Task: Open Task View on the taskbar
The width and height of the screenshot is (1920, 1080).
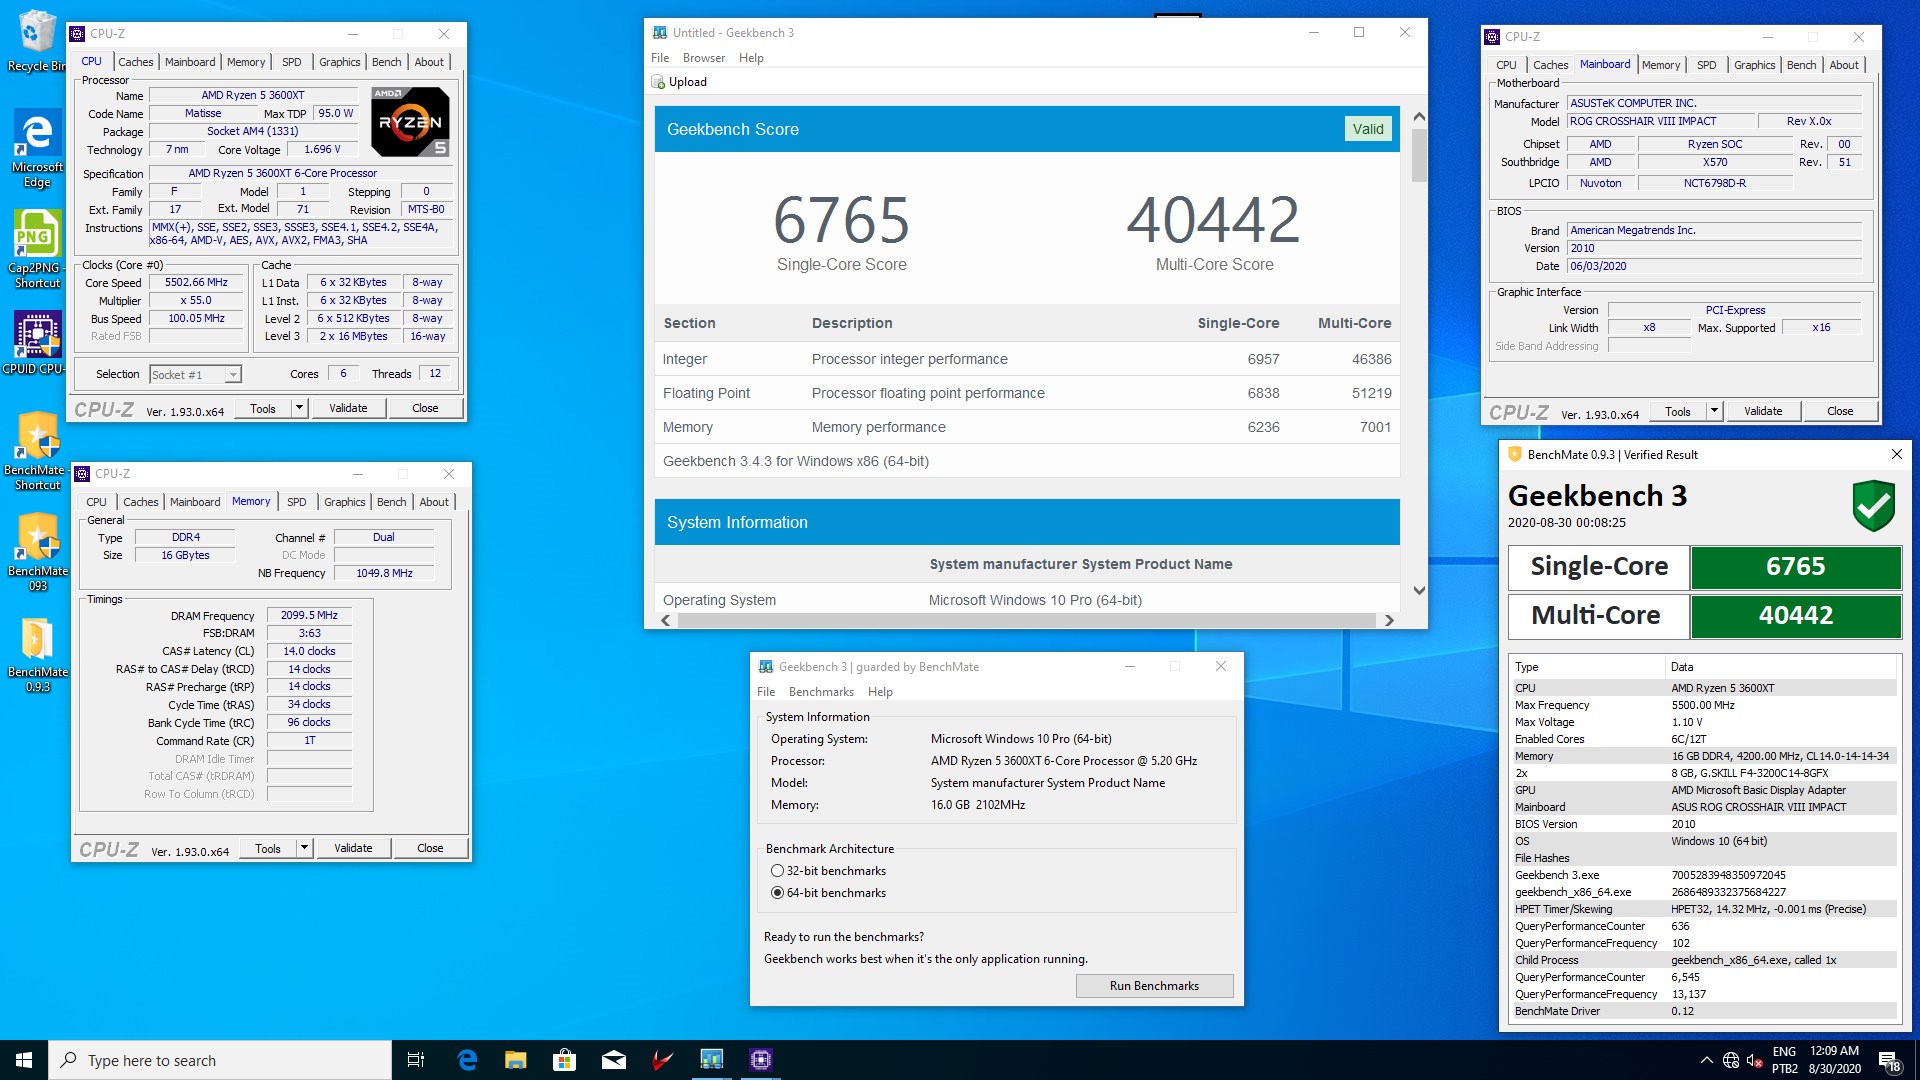Action: (416, 1060)
